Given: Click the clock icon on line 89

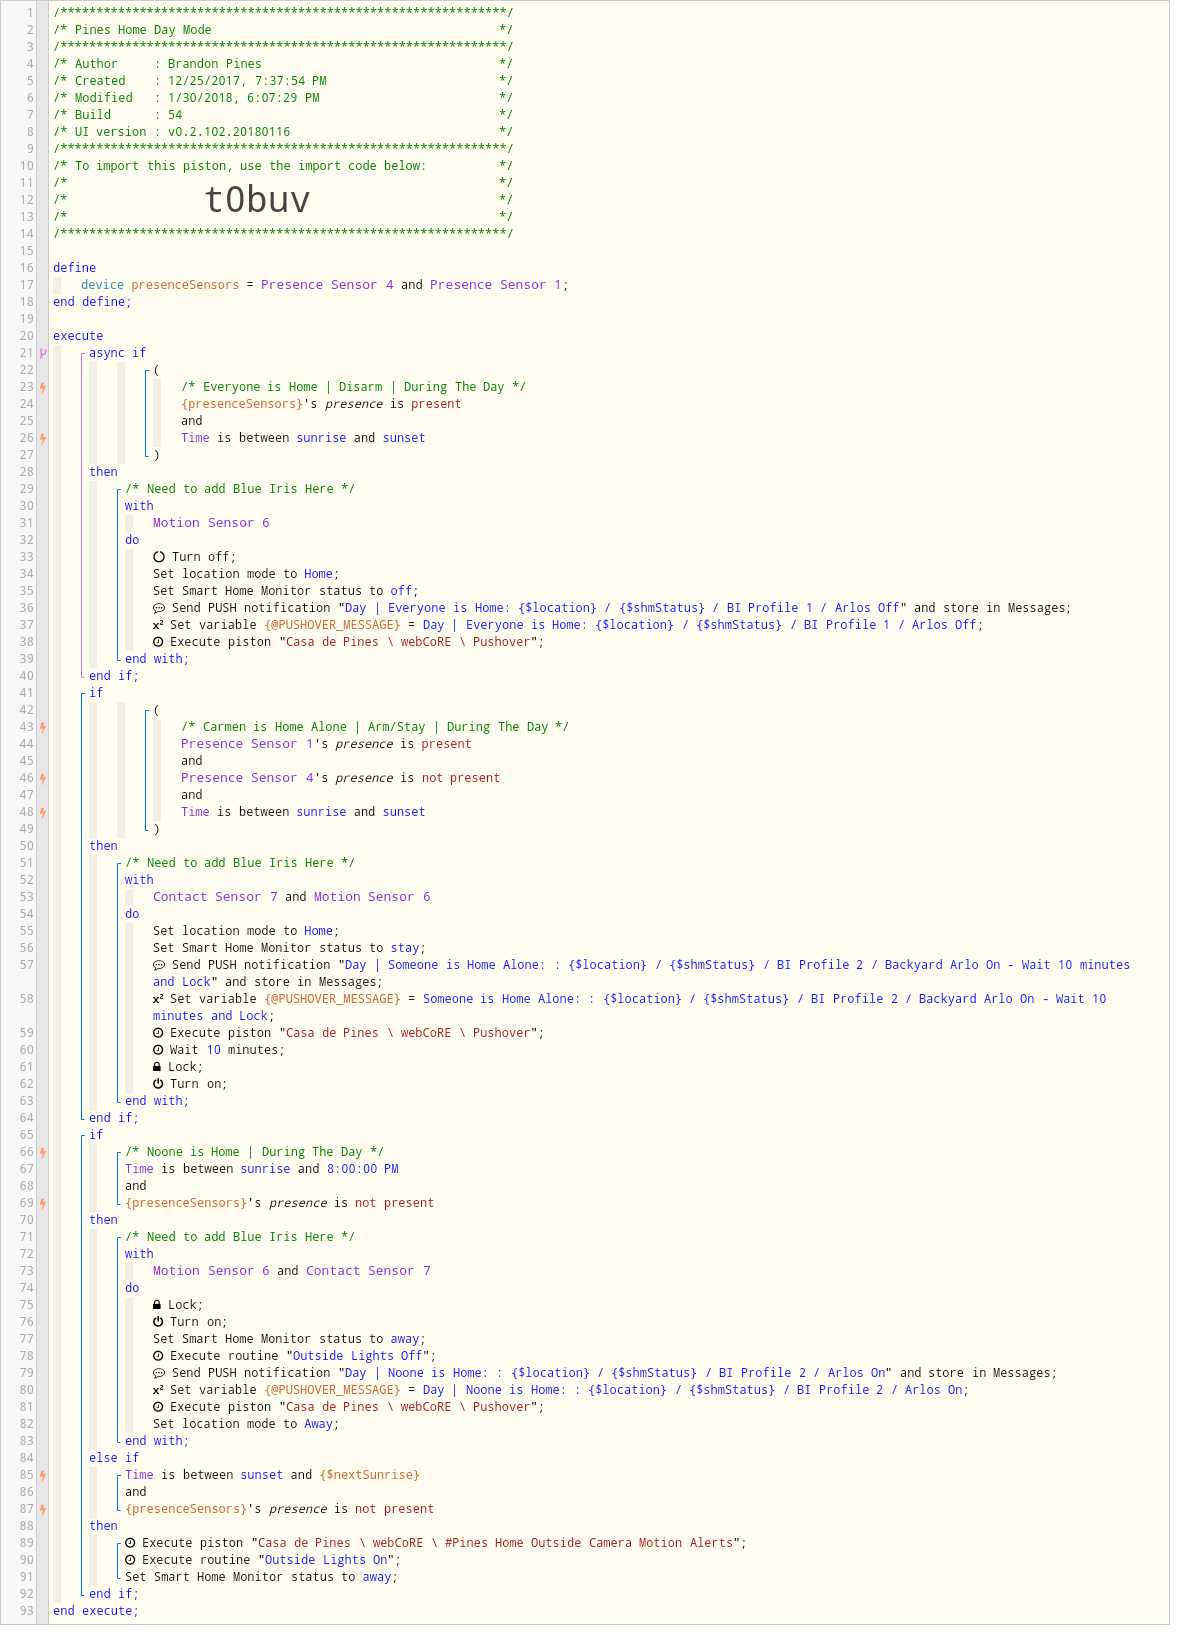Looking at the screenshot, I should tap(130, 1543).
